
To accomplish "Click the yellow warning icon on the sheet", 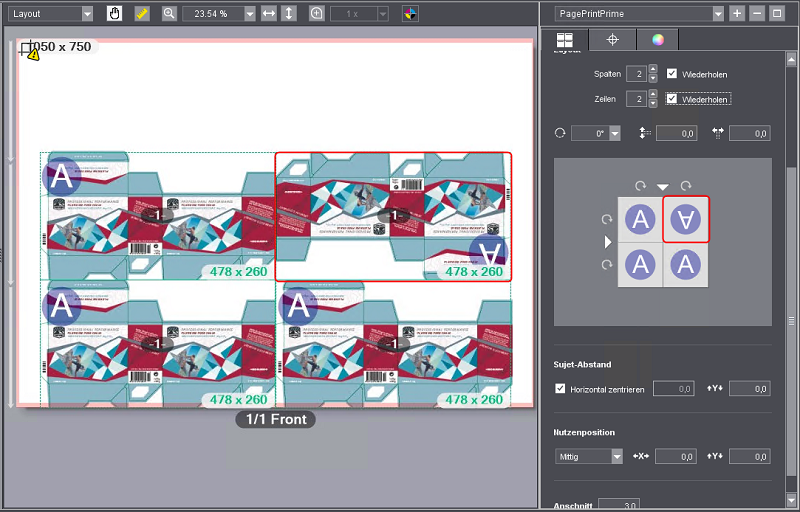I will coord(33,55).
